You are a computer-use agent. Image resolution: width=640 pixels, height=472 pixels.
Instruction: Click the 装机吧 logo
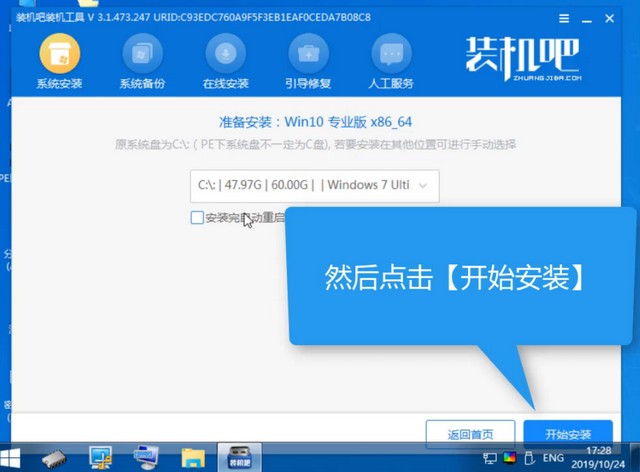point(524,58)
